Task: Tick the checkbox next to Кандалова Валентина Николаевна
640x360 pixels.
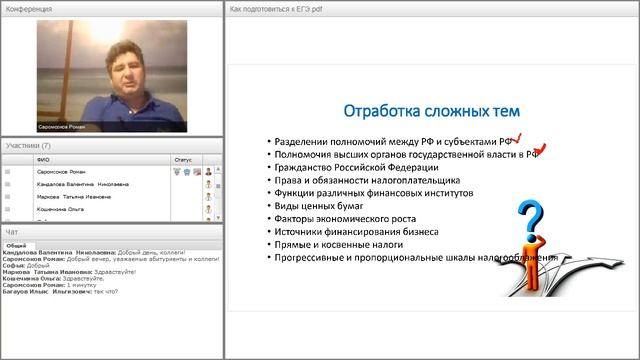Action: pyautogui.click(x=7, y=184)
